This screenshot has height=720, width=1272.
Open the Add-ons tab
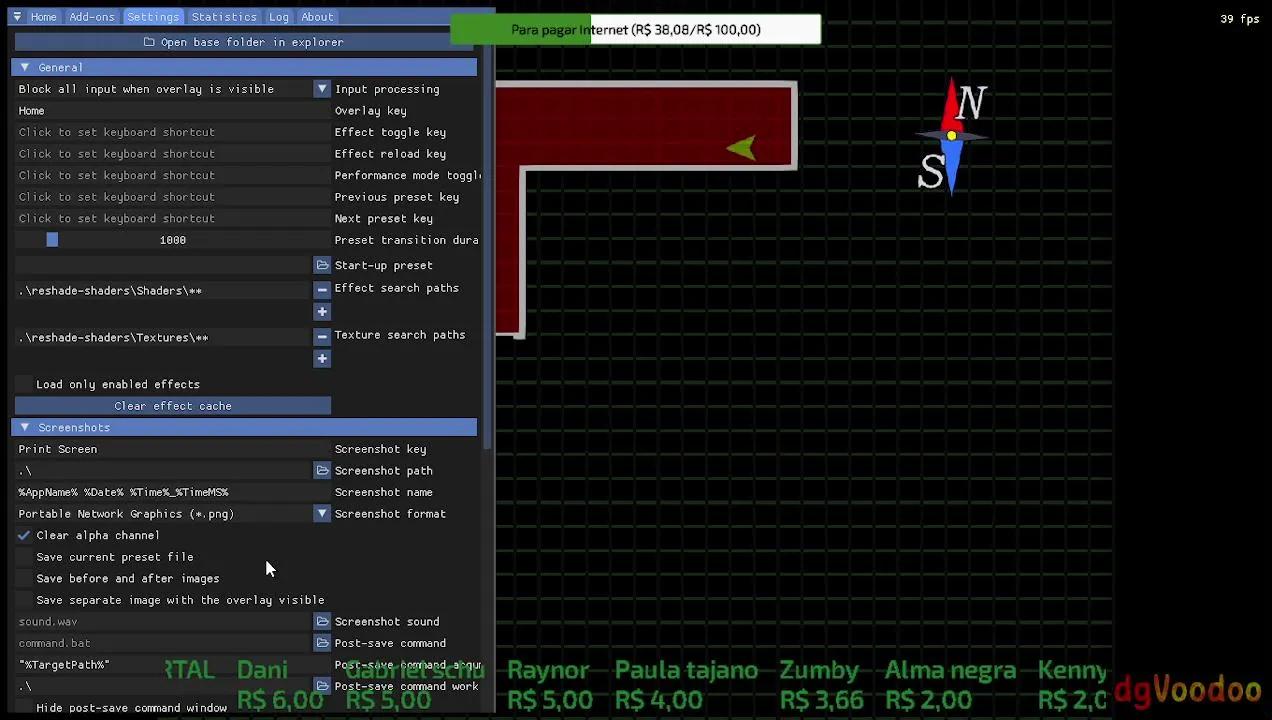(x=92, y=17)
